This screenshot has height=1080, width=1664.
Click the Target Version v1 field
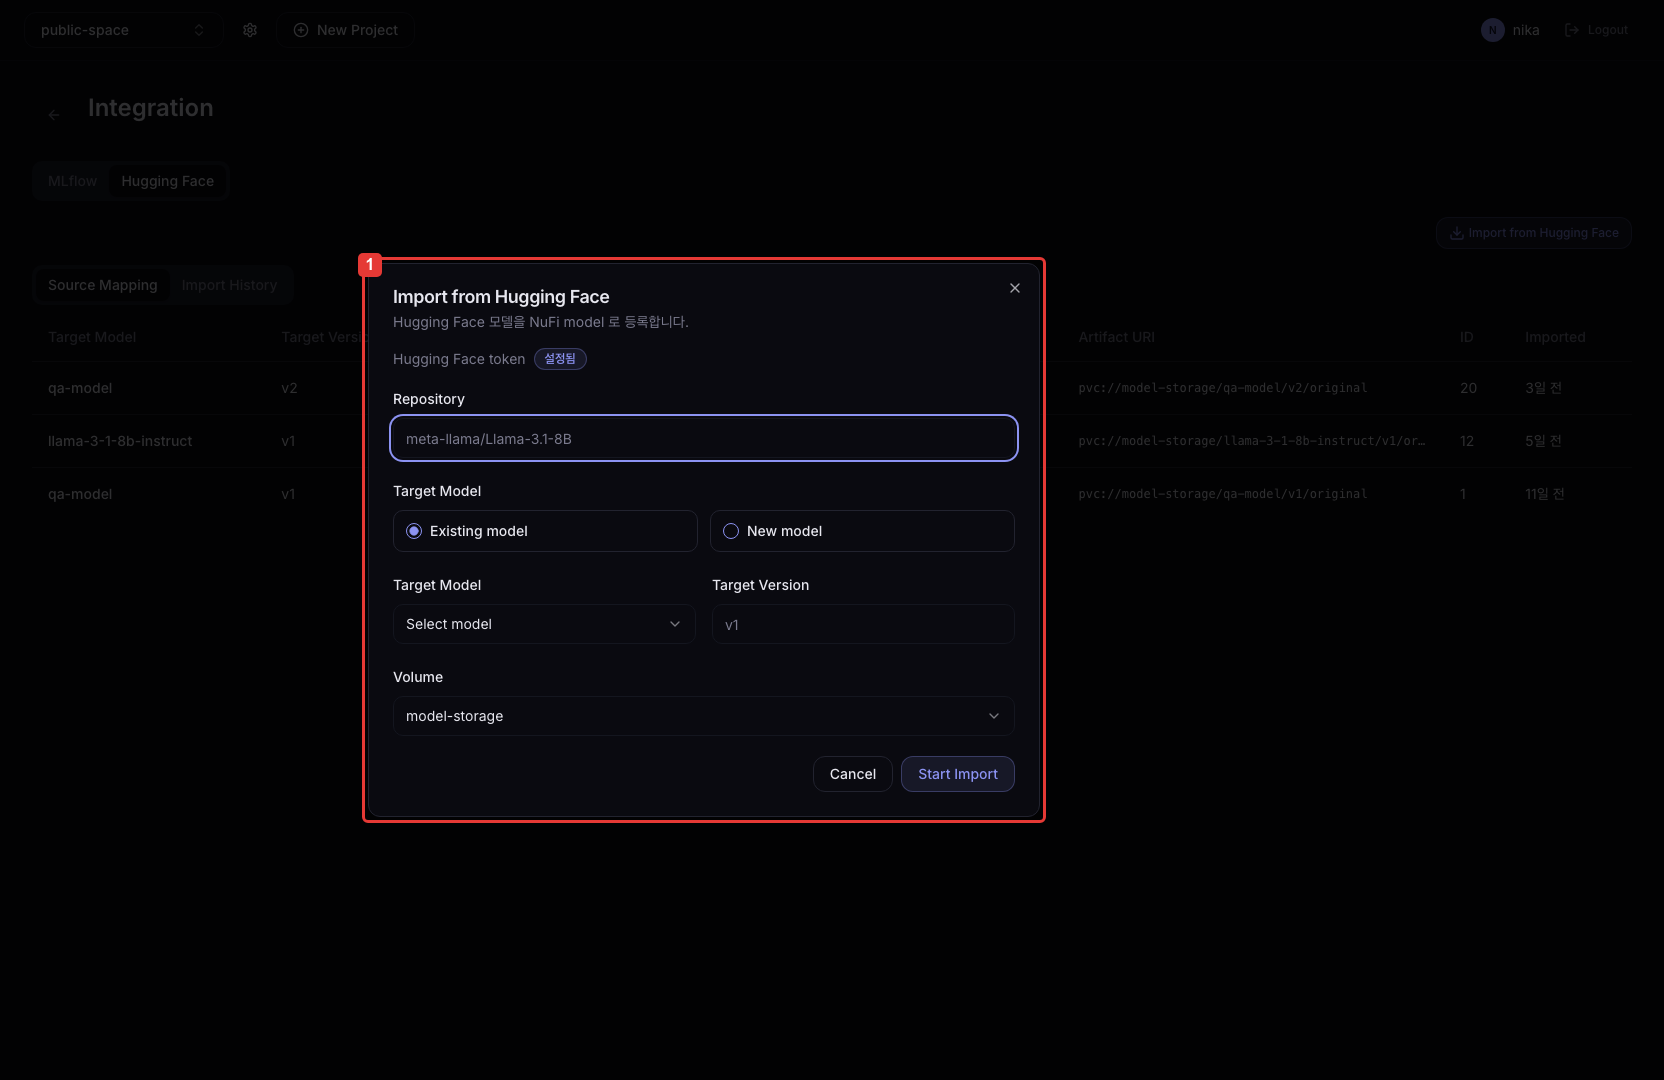pos(863,624)
